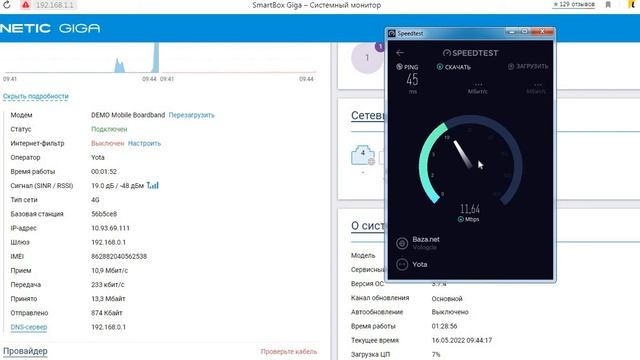
Task: Click the browser bookmark icon
Action: pos(608,4)
